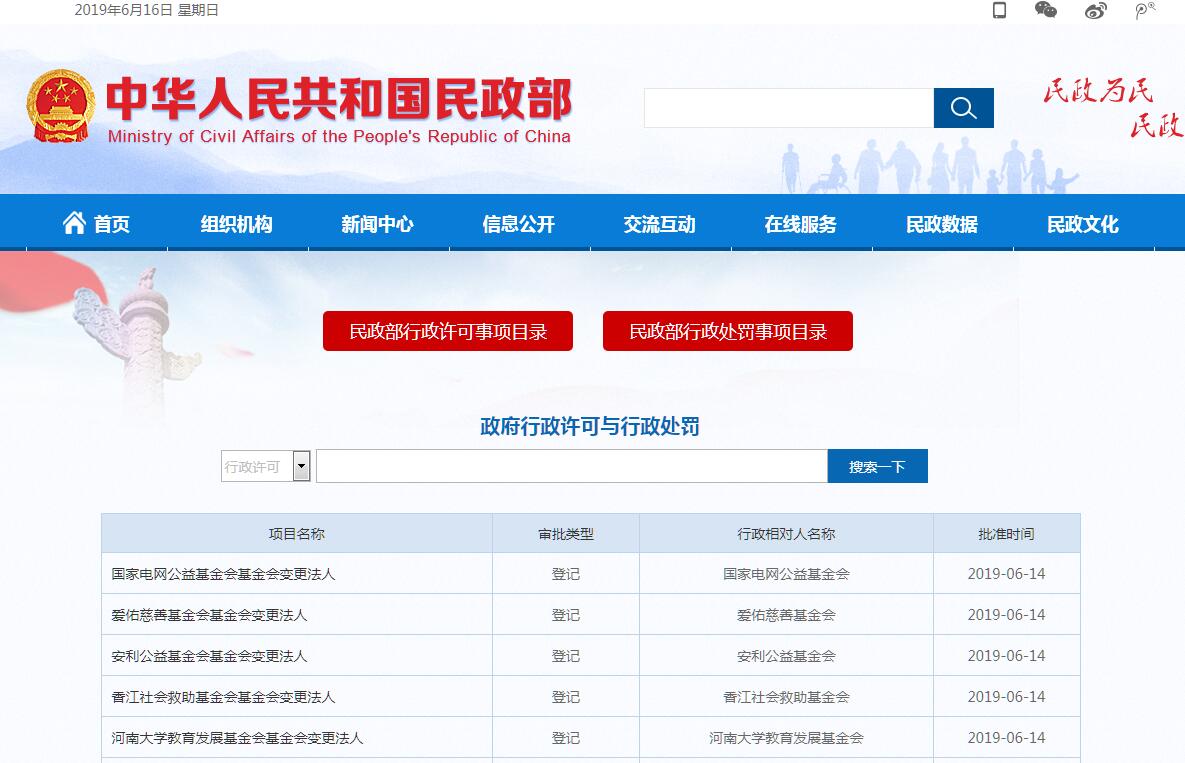The height and width of the screenshot is (763, 1185).
Task: Click 安利公益基金会 in the 行政相对人名称 column
Action: (x=786, y=656)
